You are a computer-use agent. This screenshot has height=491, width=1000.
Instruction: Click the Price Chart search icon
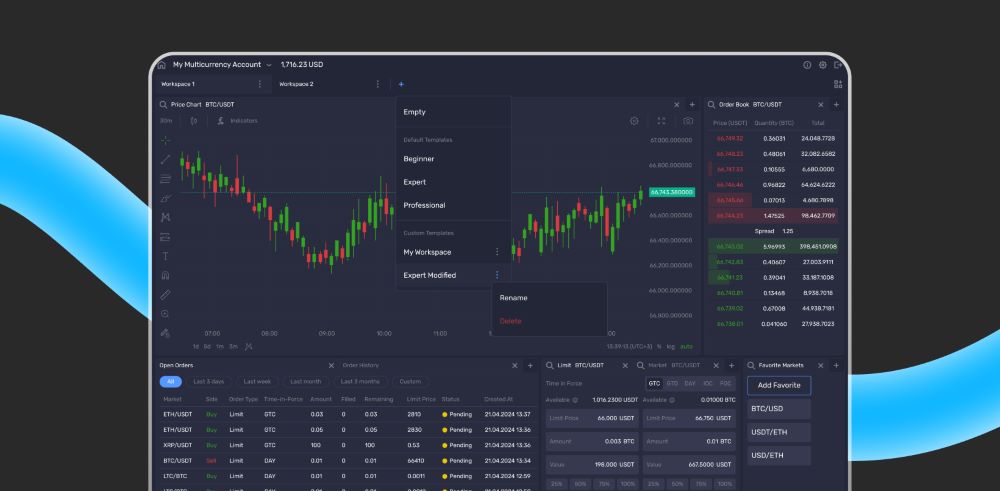[x=163, y=105]
